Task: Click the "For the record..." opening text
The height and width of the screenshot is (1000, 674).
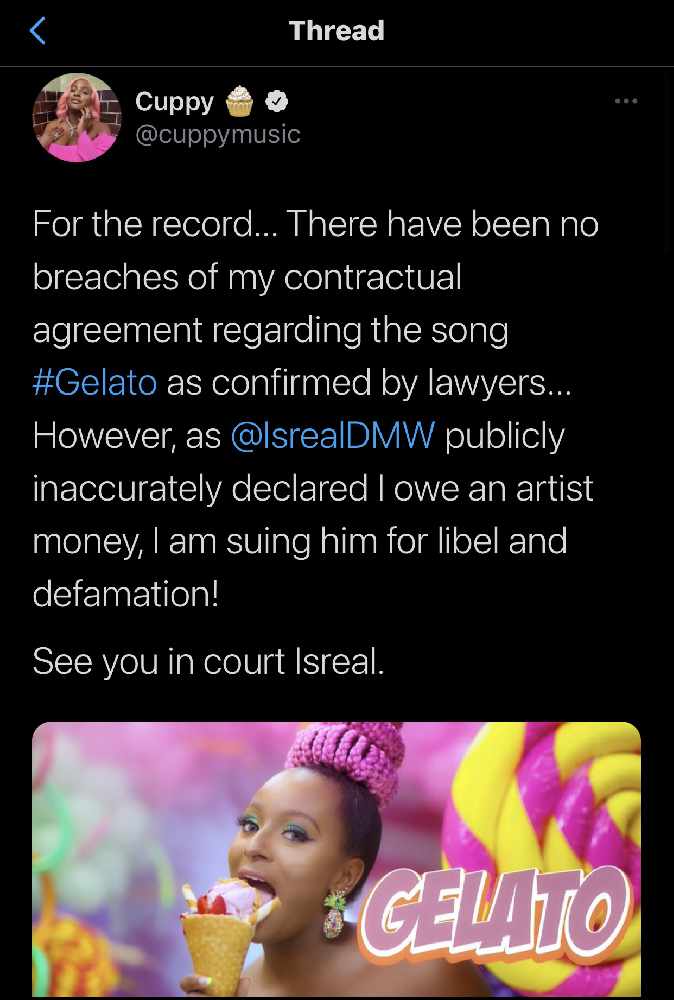Action: [154, 224]
